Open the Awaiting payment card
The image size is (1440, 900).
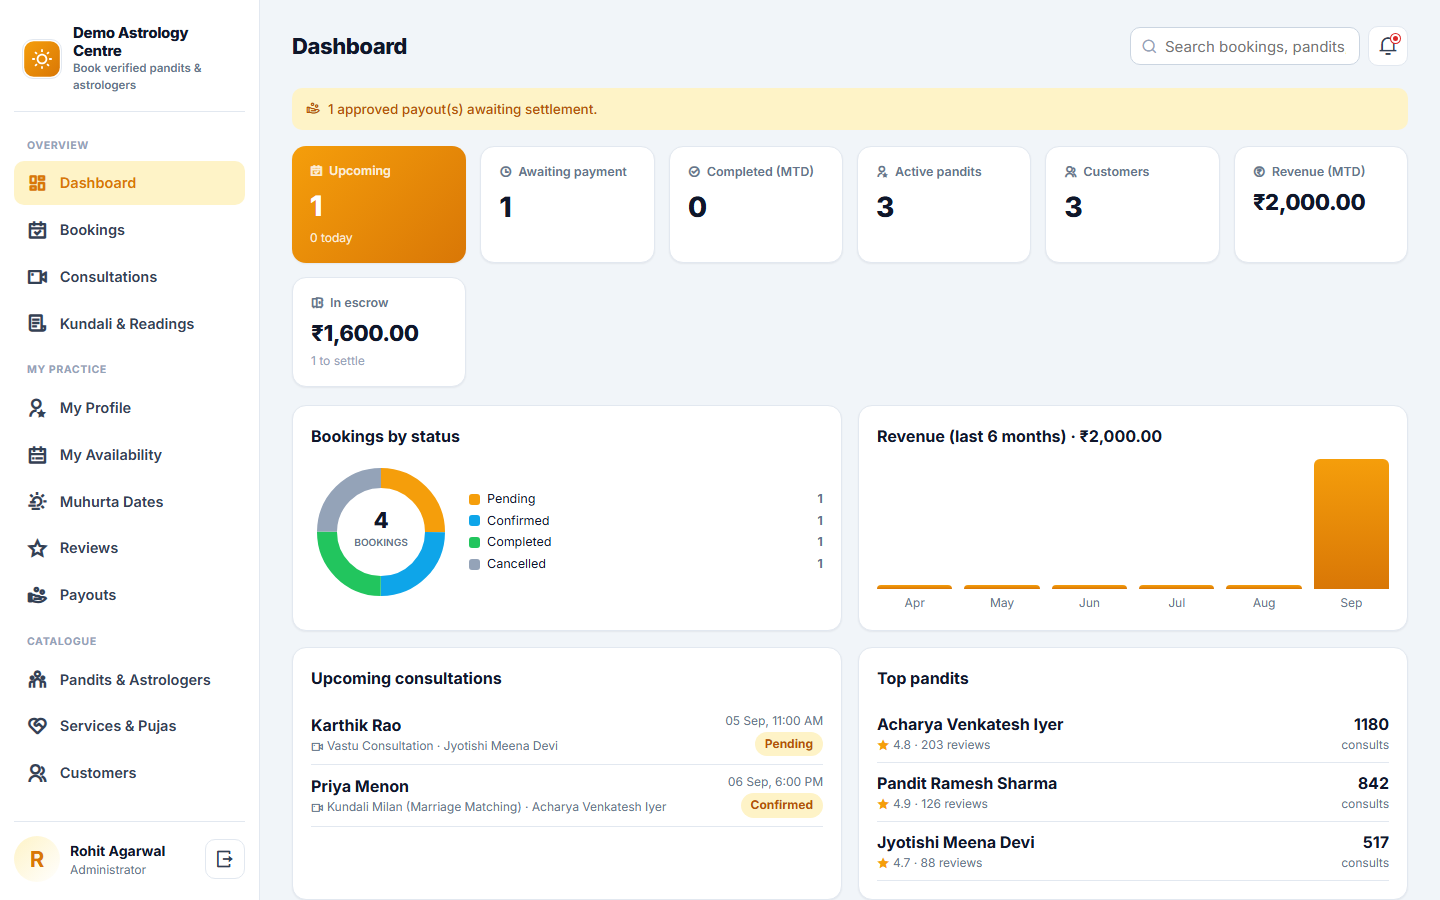coord(567,205)
